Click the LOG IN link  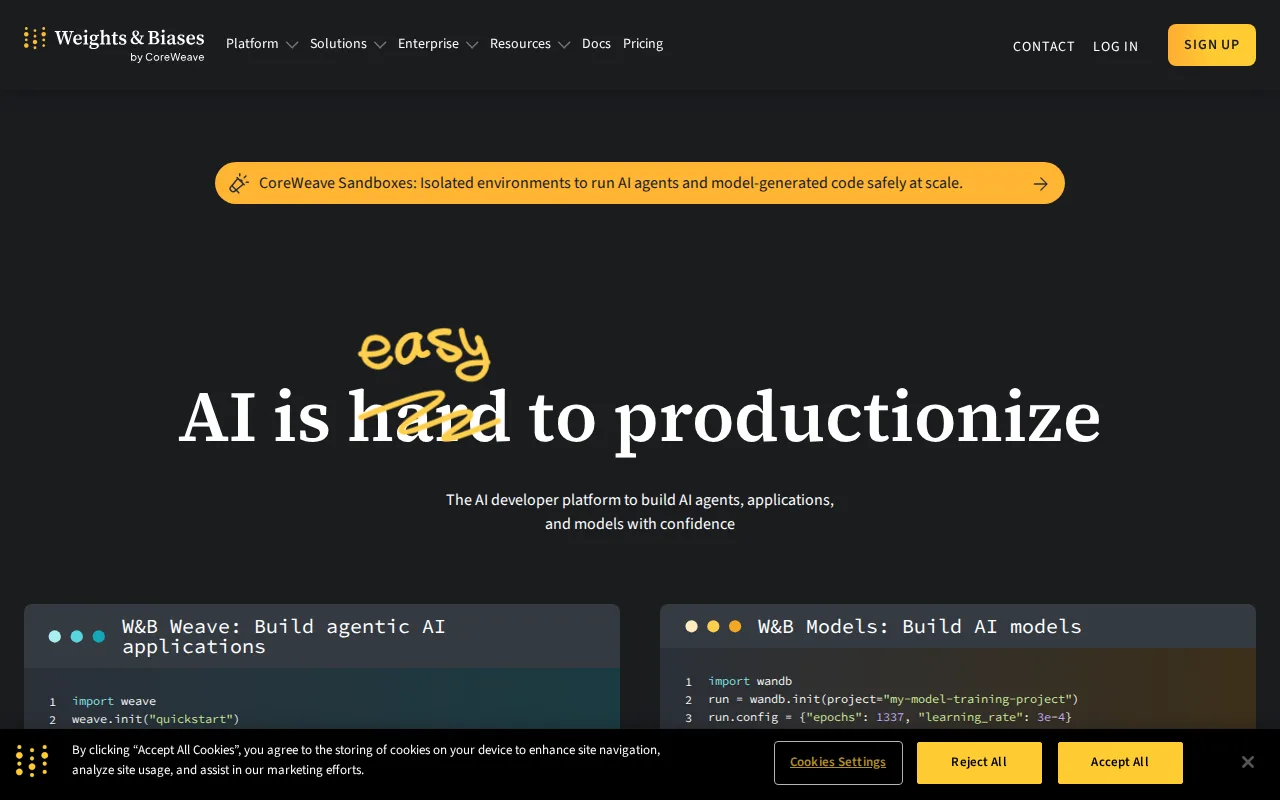click(1115, 46)
